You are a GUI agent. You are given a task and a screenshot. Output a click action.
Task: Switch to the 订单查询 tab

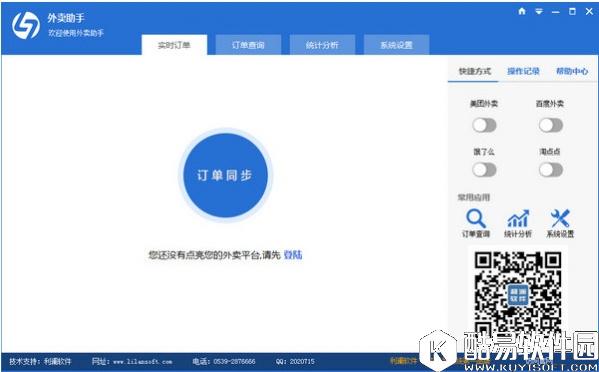point(248,45)
